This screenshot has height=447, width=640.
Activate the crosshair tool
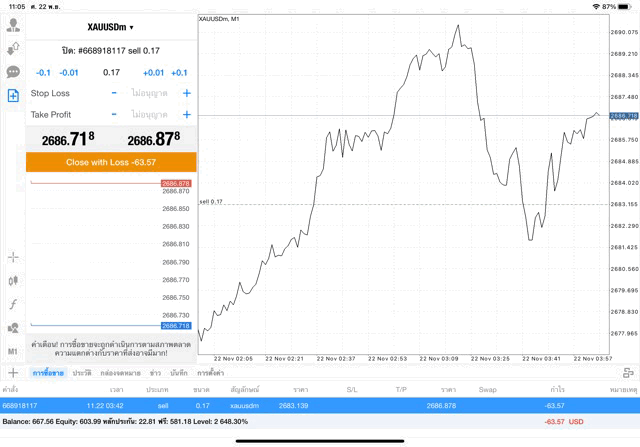pos(13,257)
